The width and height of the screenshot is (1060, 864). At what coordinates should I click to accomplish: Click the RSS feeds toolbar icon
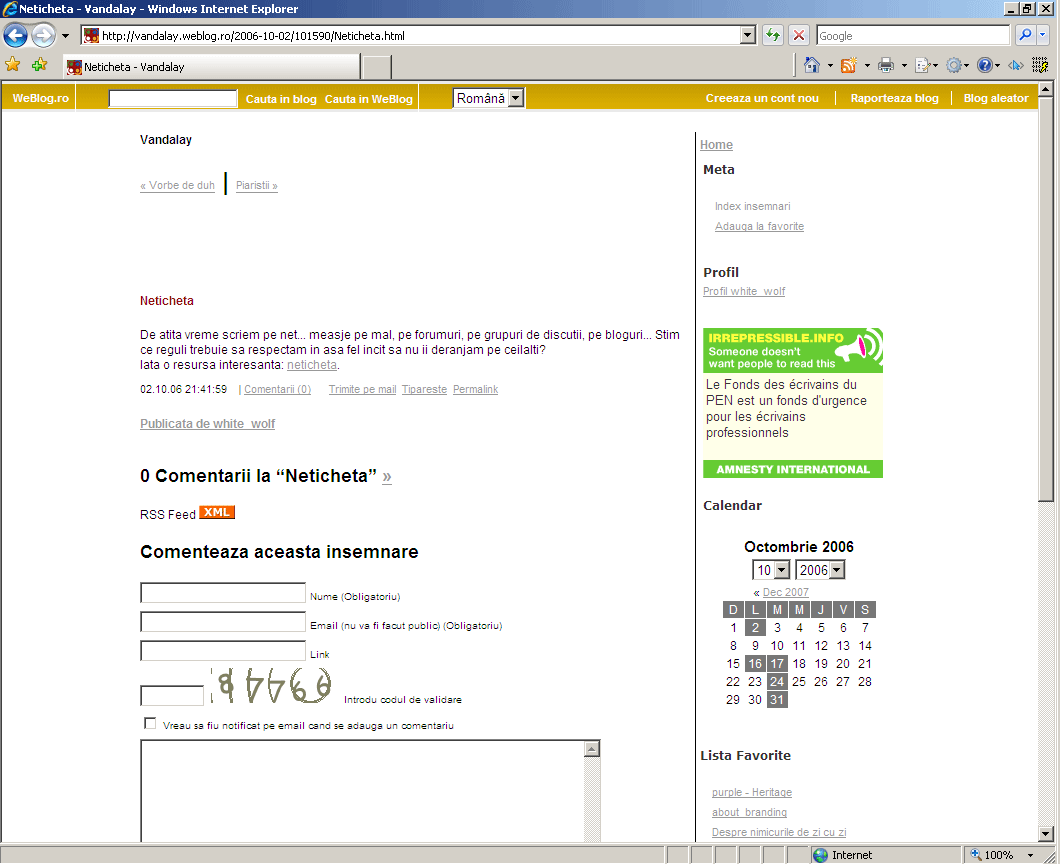(849, 66)
